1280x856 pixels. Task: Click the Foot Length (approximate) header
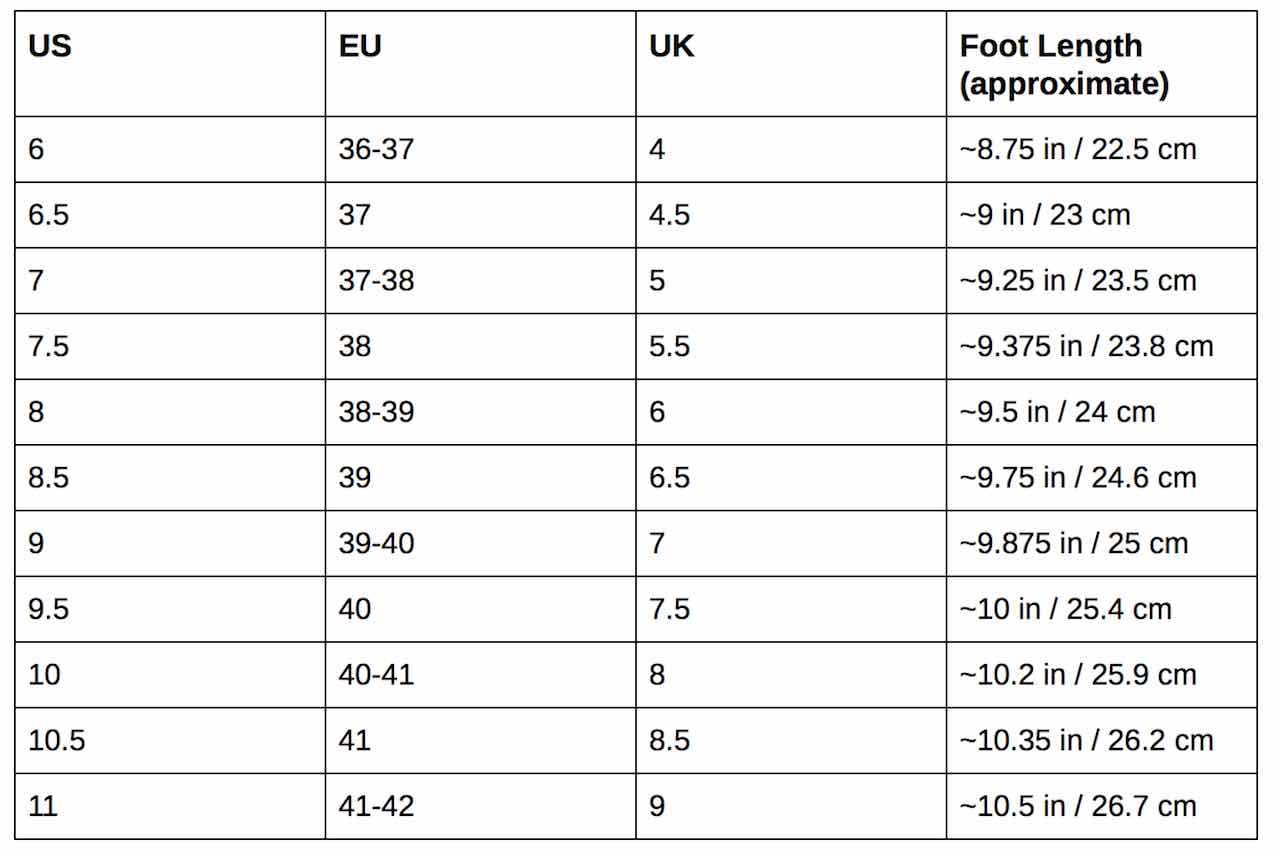[1064, 65]
